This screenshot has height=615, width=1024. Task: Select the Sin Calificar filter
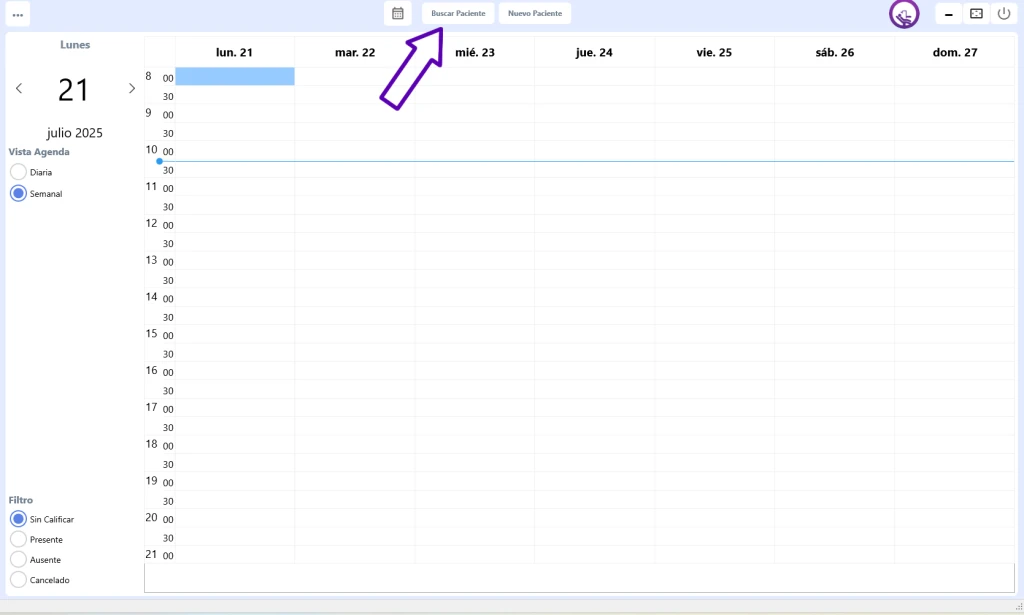point(18,519)
